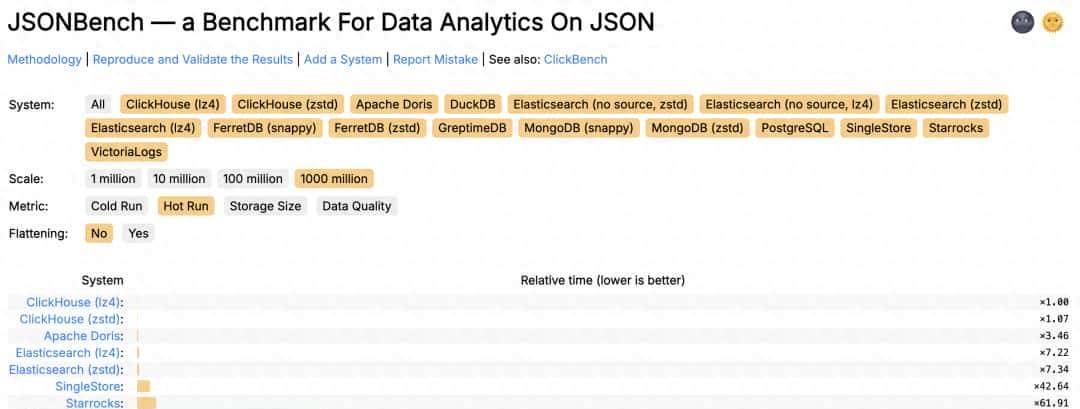
Task: Switch to dark theme moon icon
Action: click(x=1022, y=22)
